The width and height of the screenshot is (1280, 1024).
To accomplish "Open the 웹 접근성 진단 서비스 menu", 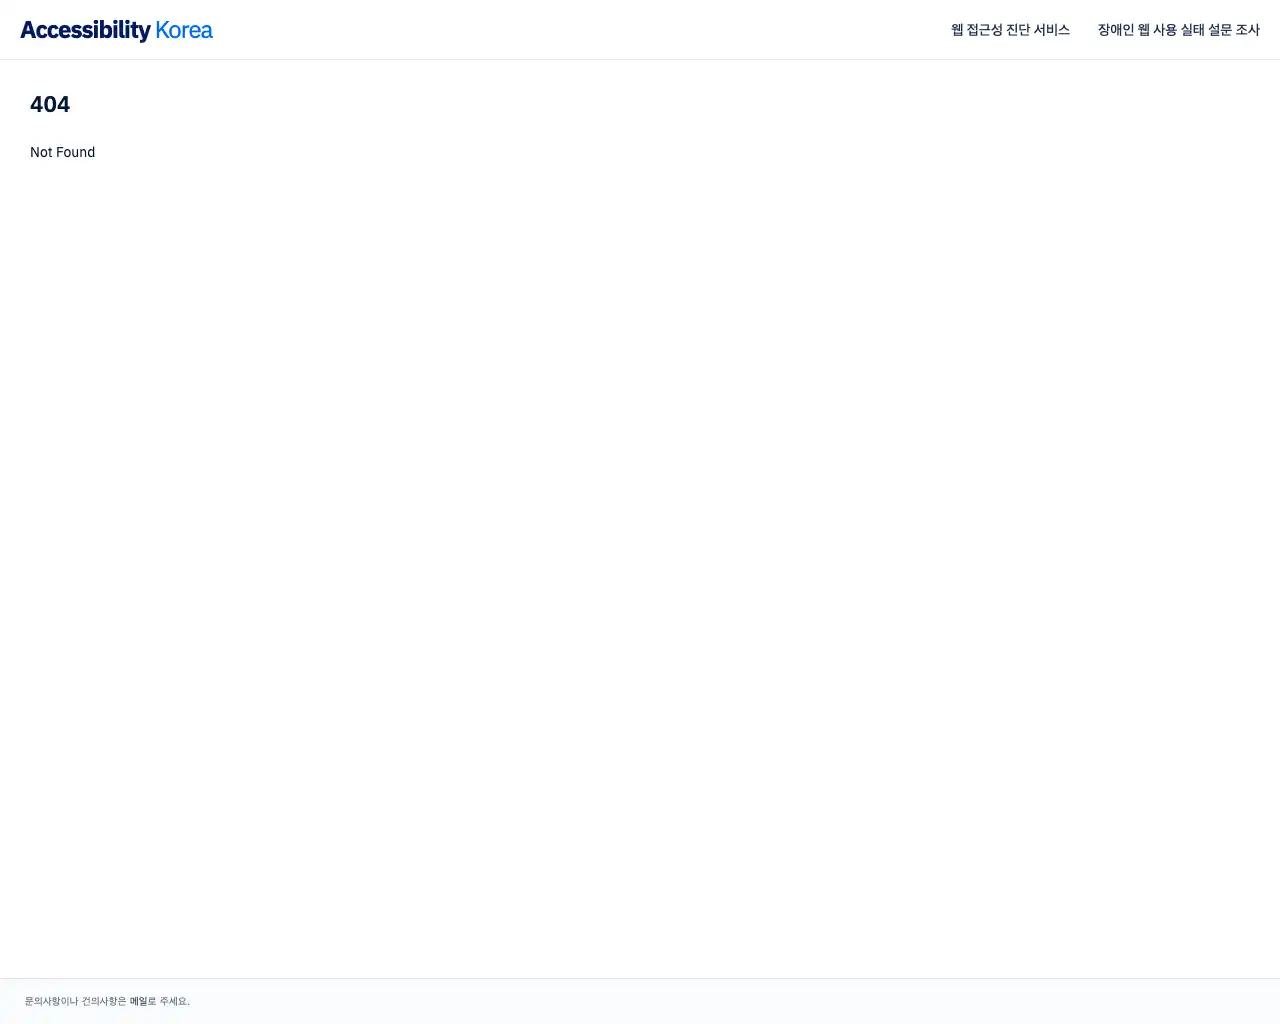I will coord(1010,30).
